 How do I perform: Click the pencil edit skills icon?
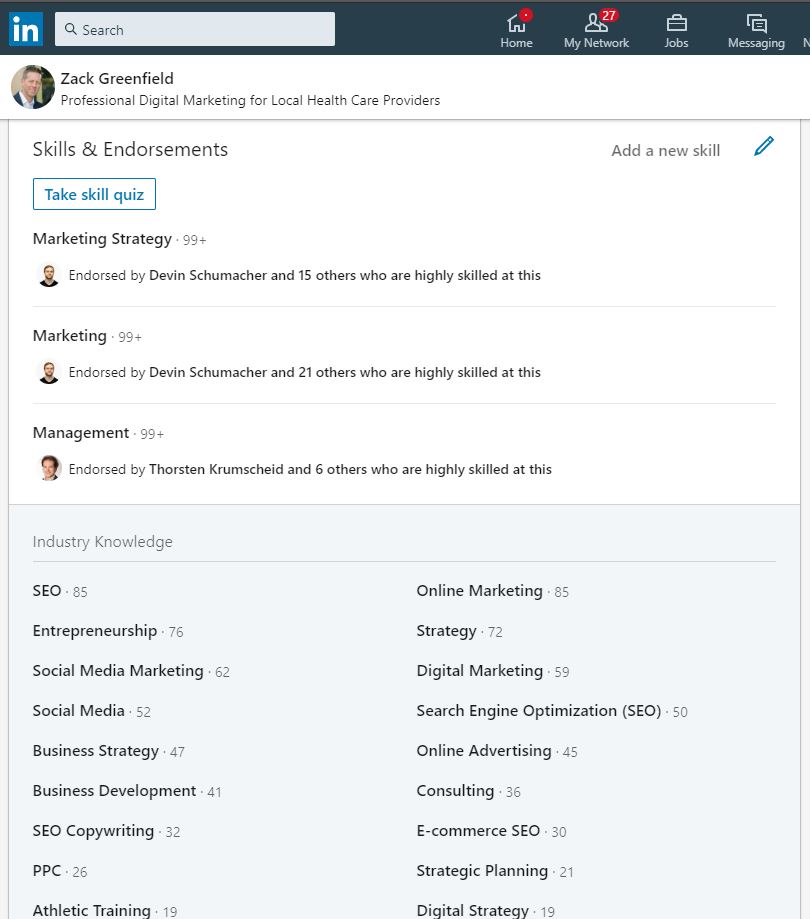[764, 148]
